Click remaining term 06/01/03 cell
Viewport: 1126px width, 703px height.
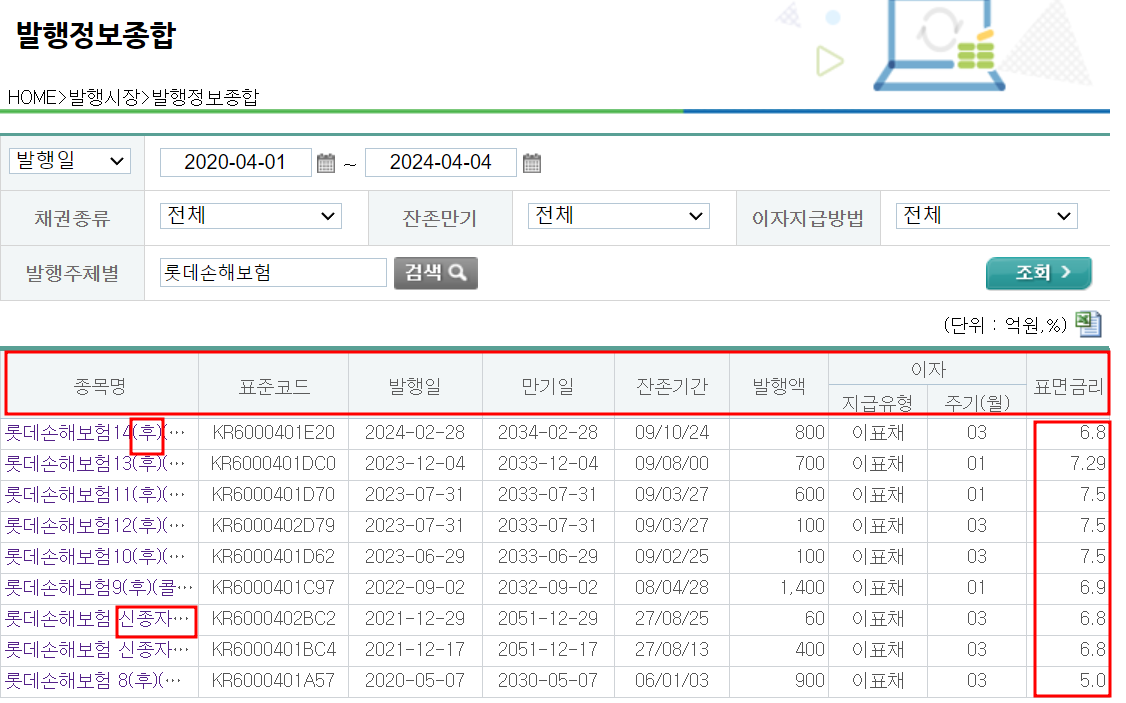(672, 681)
